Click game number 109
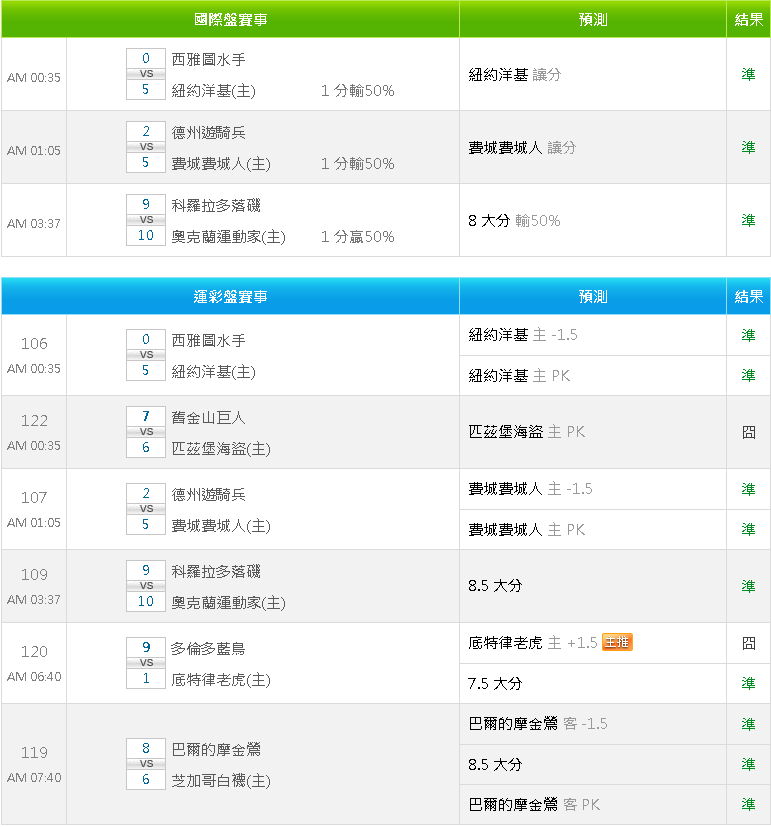Screen dimensions: 771x827 click(x=34, y=574)
